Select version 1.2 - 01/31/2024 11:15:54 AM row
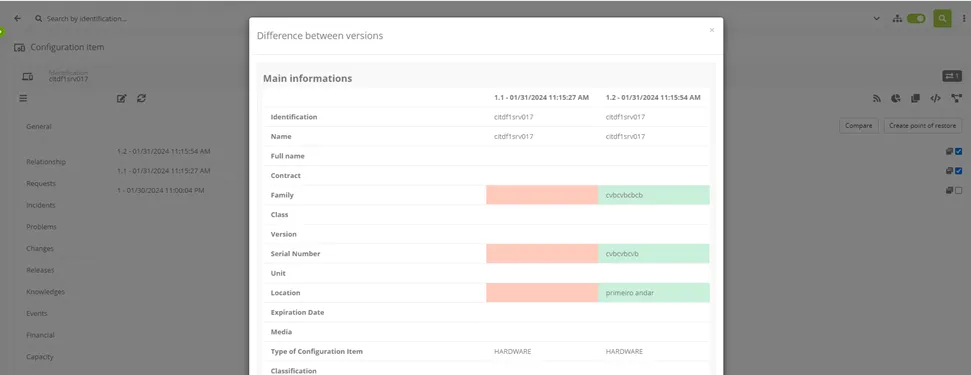This screenshot has width=971, height=375. (x=163, y=151)
